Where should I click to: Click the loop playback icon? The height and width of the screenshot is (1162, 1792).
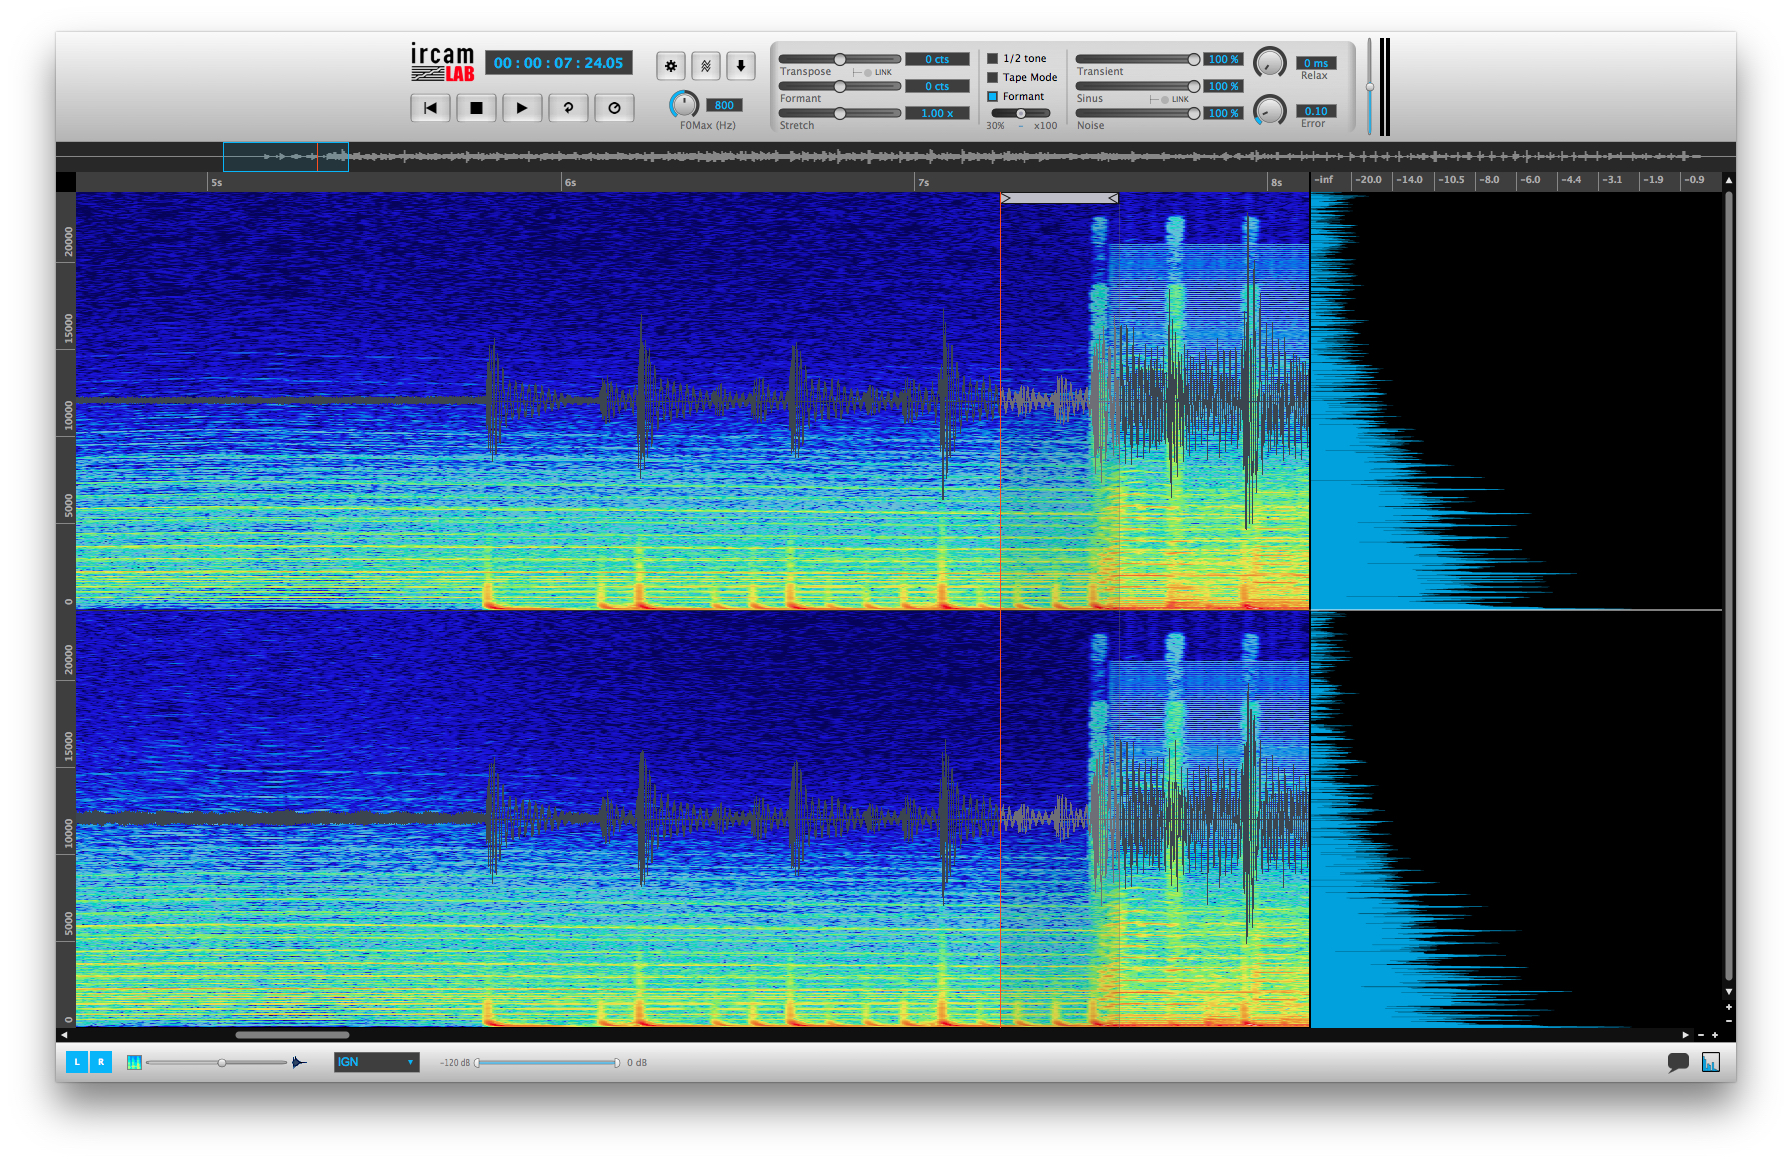tap(568, 108)
